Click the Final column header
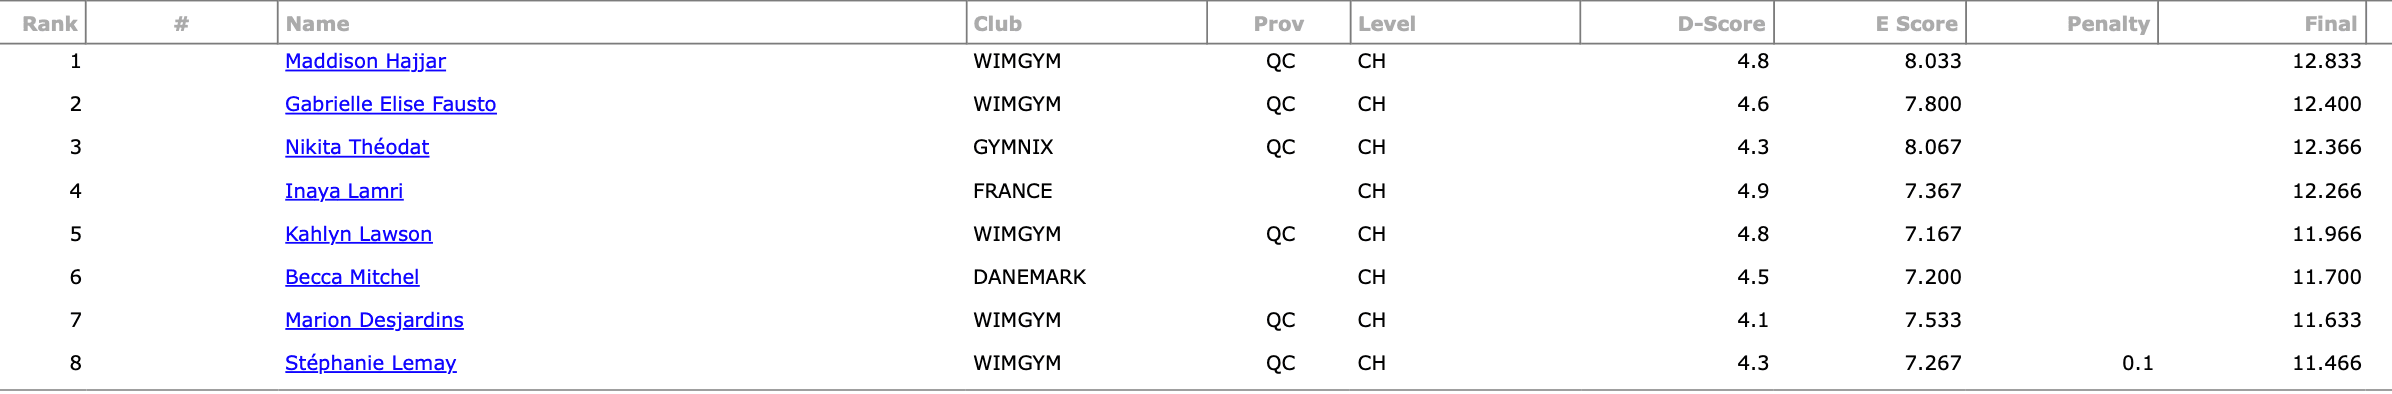This screenshot has height=394, width=2392. pos(2331,24)
